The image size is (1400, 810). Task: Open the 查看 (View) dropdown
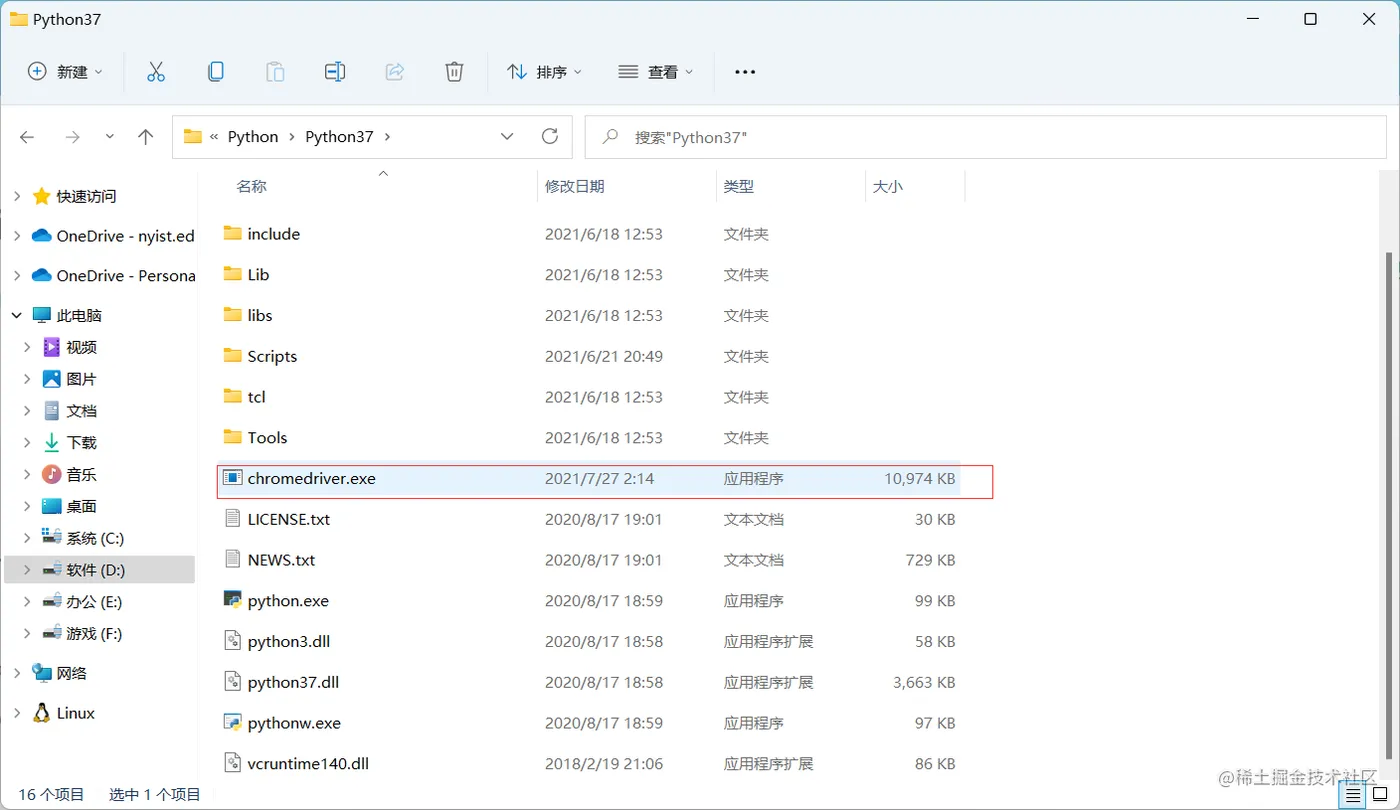[656, 72]
